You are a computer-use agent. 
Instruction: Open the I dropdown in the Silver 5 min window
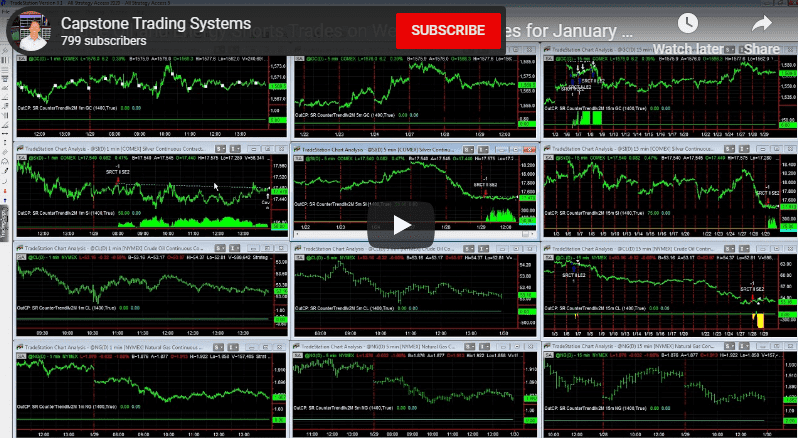(x=483, y=150)
